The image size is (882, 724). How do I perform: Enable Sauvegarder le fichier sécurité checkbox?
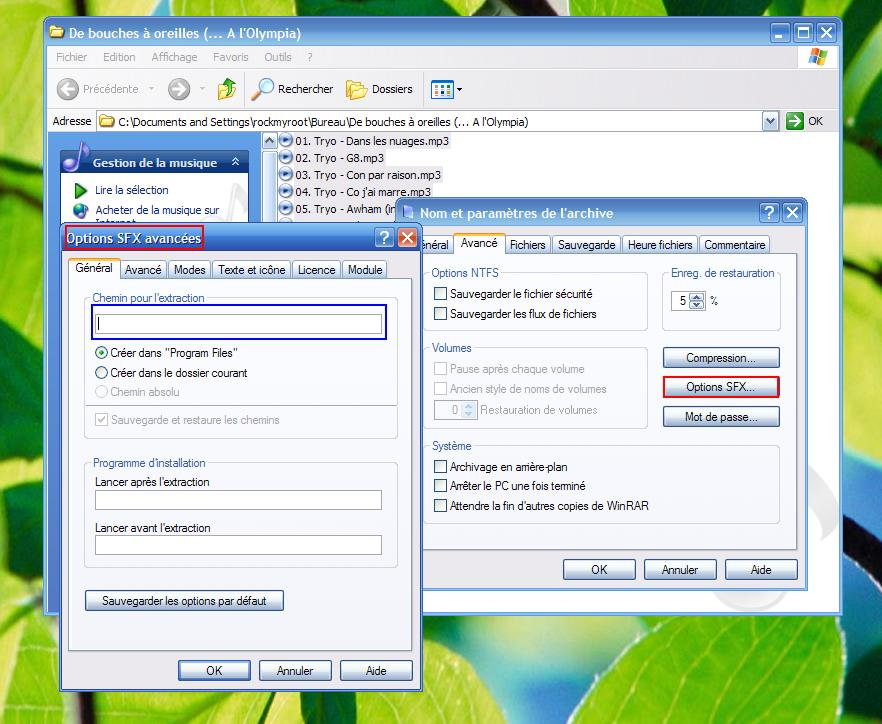441,294
